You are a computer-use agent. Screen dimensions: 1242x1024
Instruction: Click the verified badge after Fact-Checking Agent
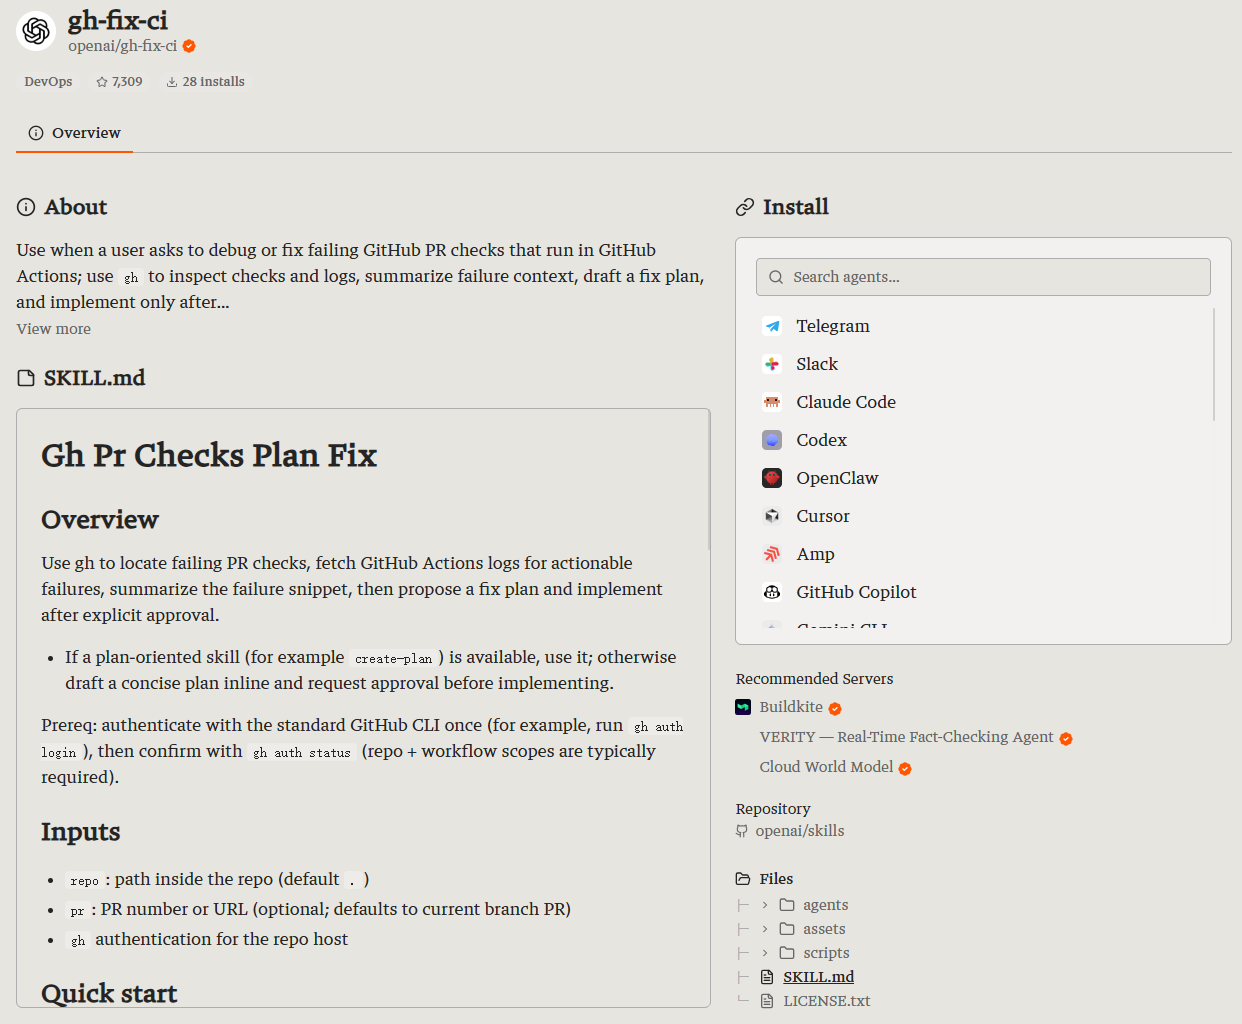1066,739
